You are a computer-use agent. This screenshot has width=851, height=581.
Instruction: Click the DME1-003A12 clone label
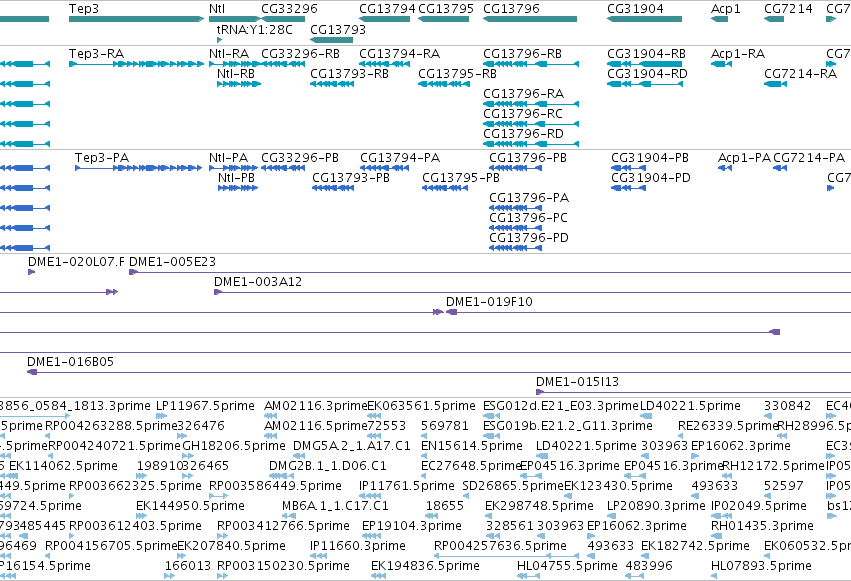(258, 282)
